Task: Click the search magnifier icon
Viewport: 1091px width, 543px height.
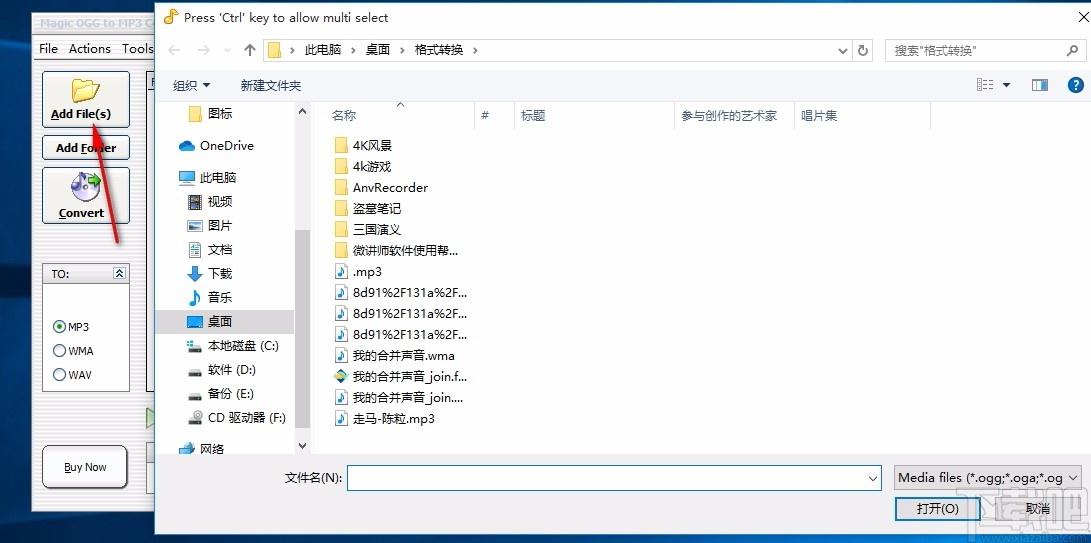Action: coord(1072,50)
